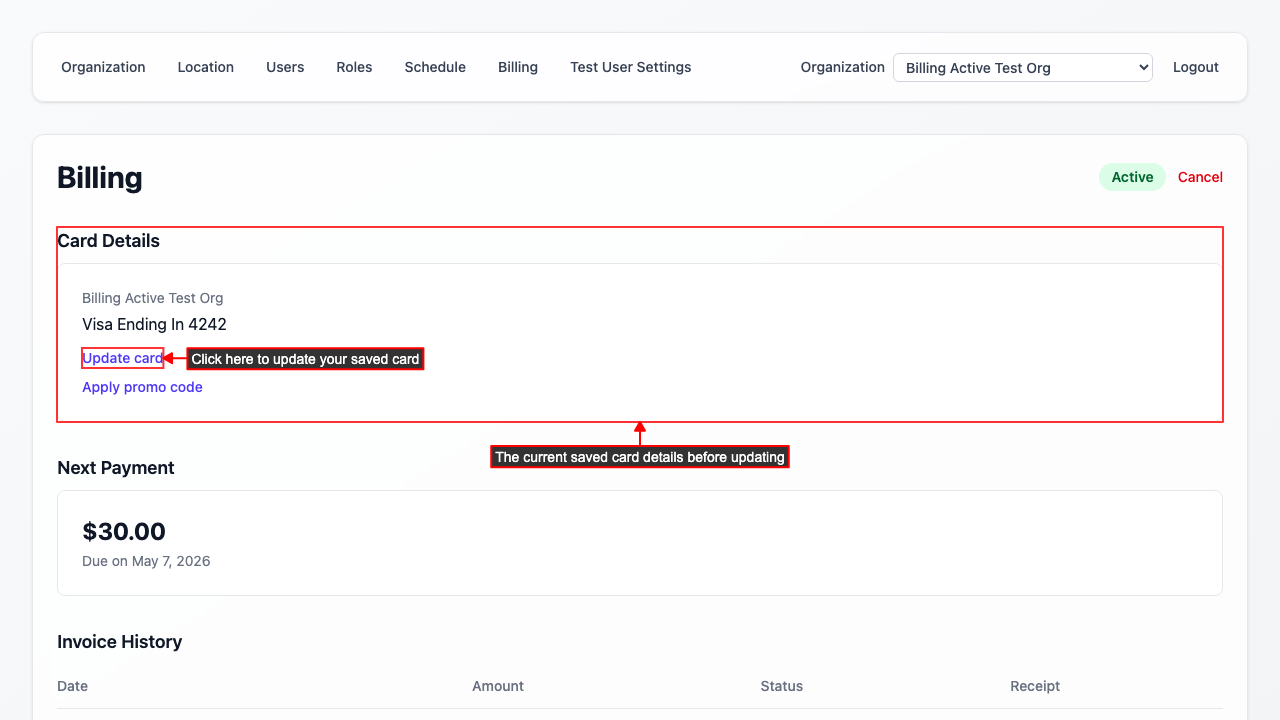This screenshot has height=720, width=1280.
Task: Click the Date column header
Action: click(72, 686)
